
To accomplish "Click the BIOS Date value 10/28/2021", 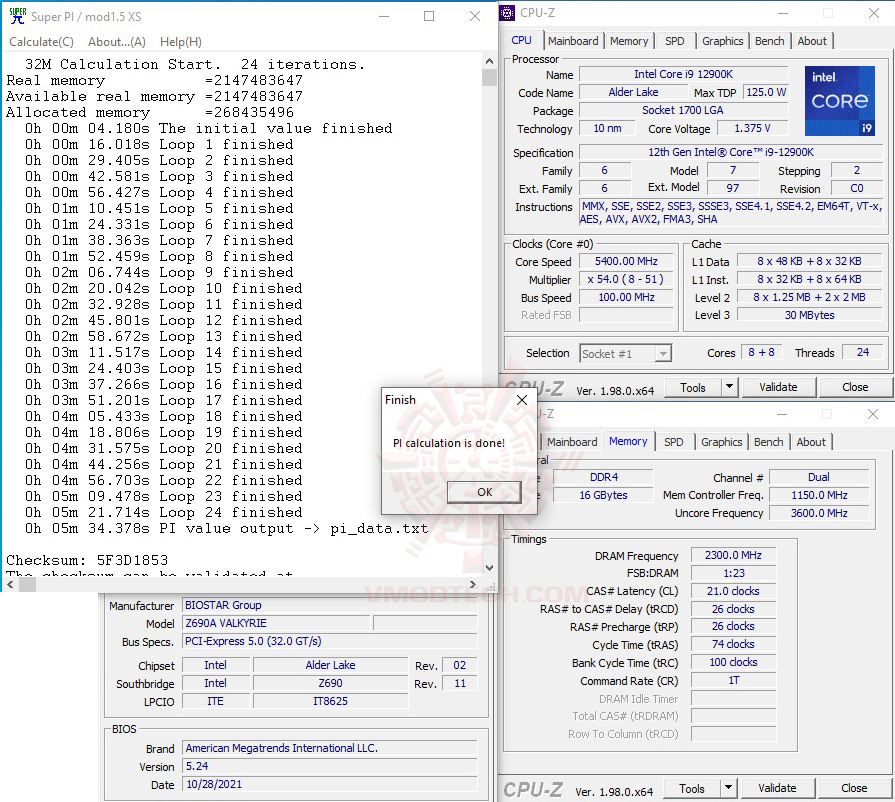I will 329,784.
